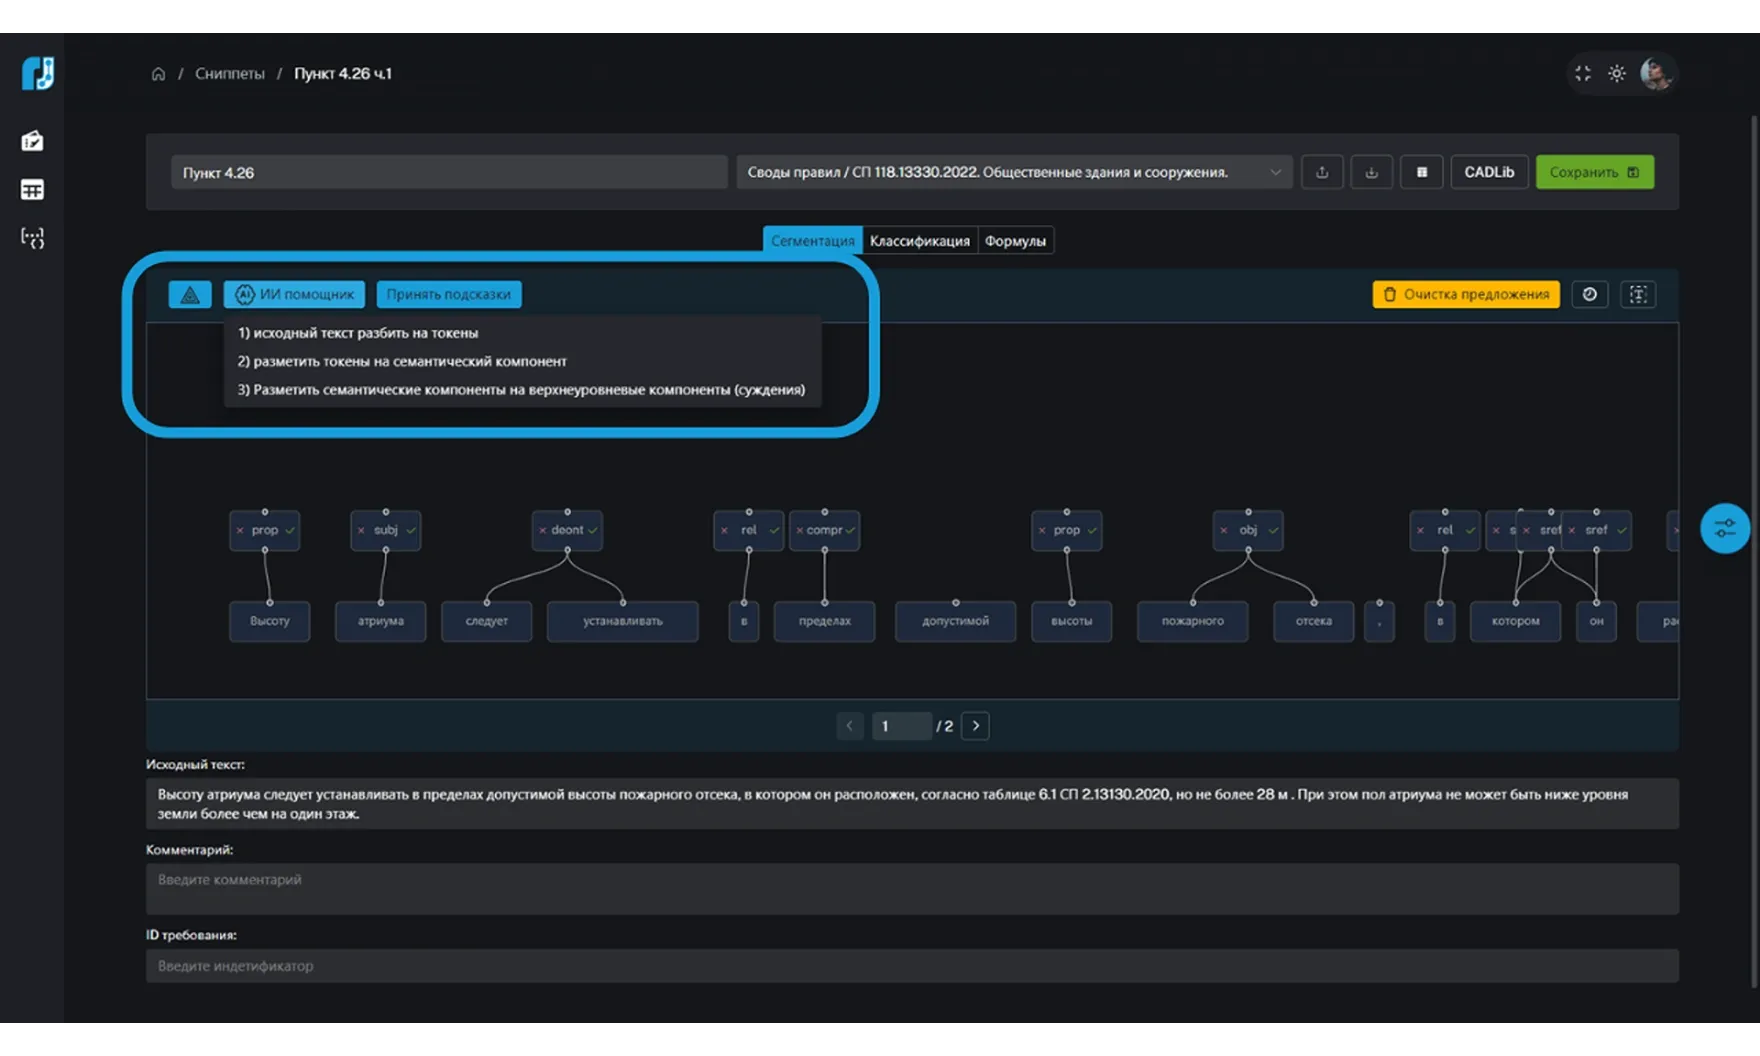
Task: Switch to the Классификация tab
Action: tap(919, 241)
